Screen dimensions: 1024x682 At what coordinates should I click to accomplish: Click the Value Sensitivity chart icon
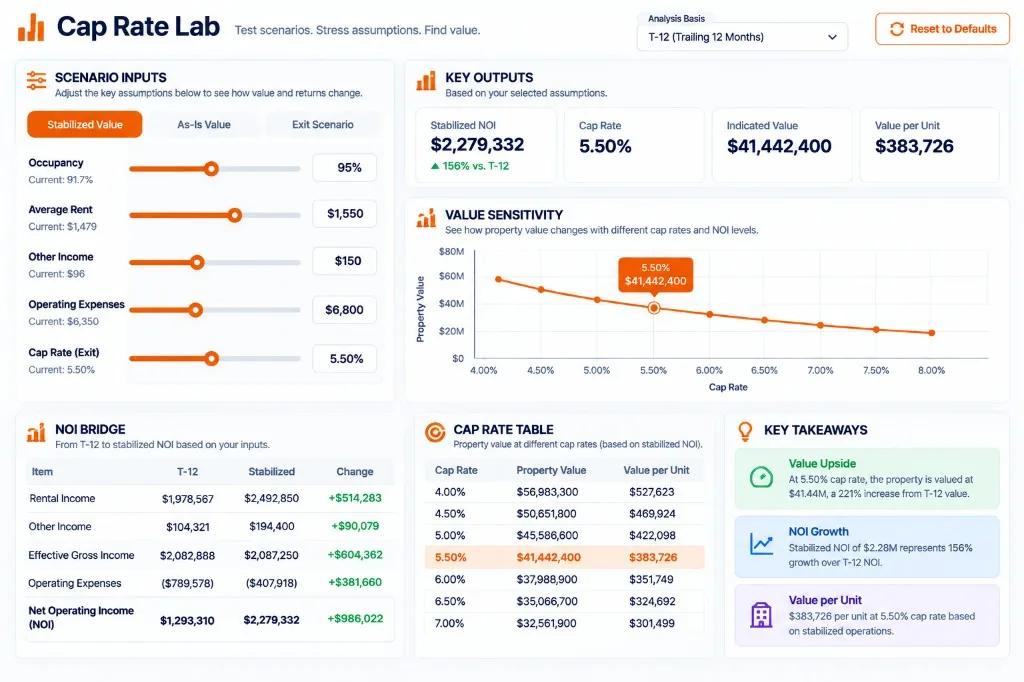coord(426,218)
